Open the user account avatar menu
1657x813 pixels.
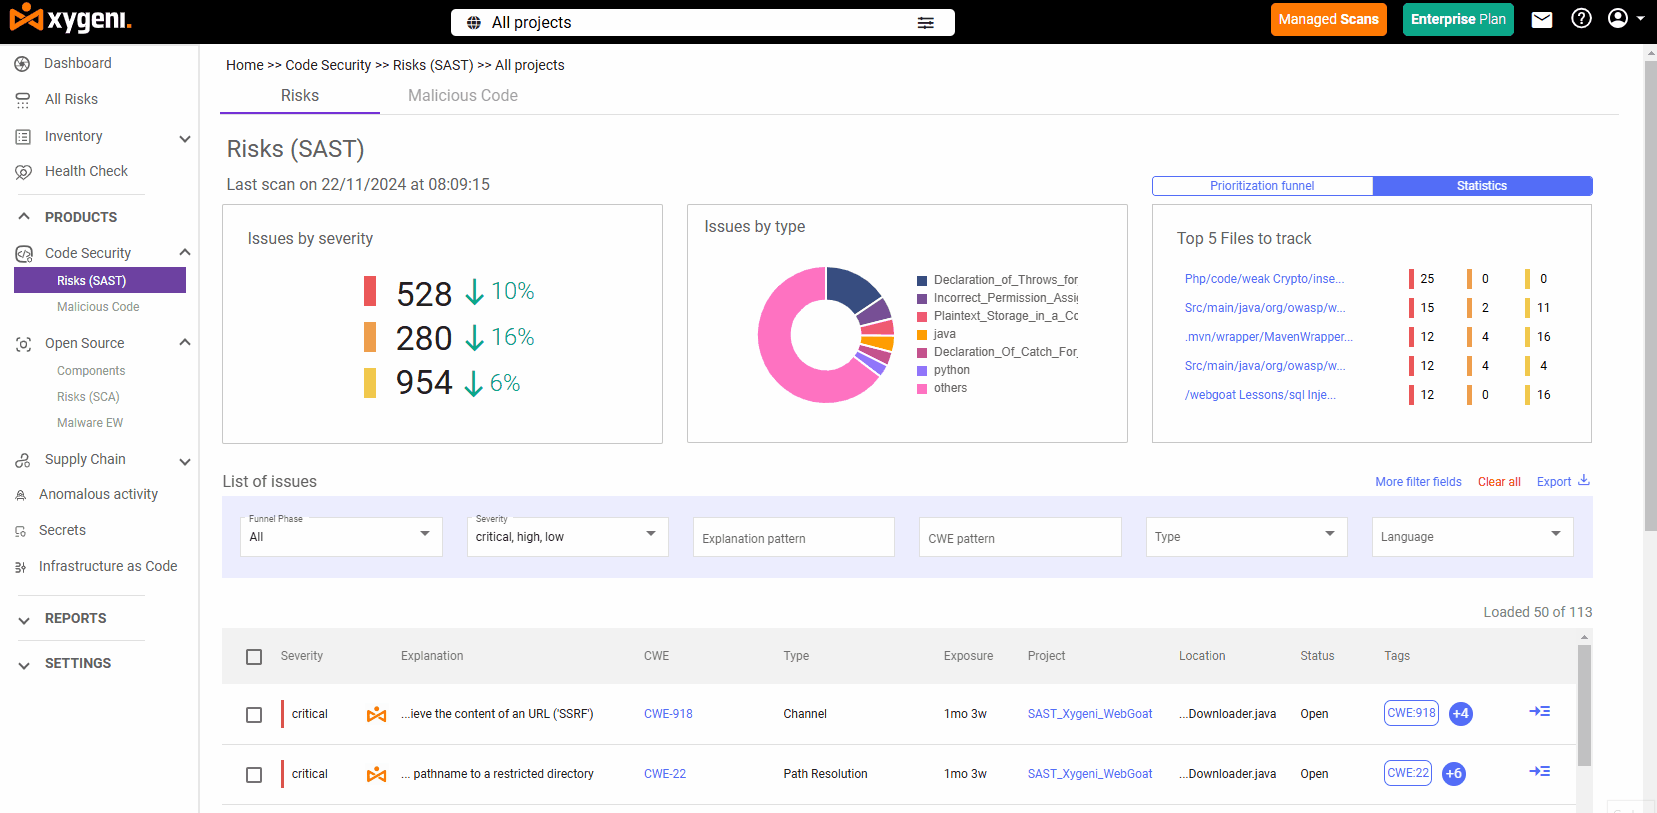(x=1625, y=18)
